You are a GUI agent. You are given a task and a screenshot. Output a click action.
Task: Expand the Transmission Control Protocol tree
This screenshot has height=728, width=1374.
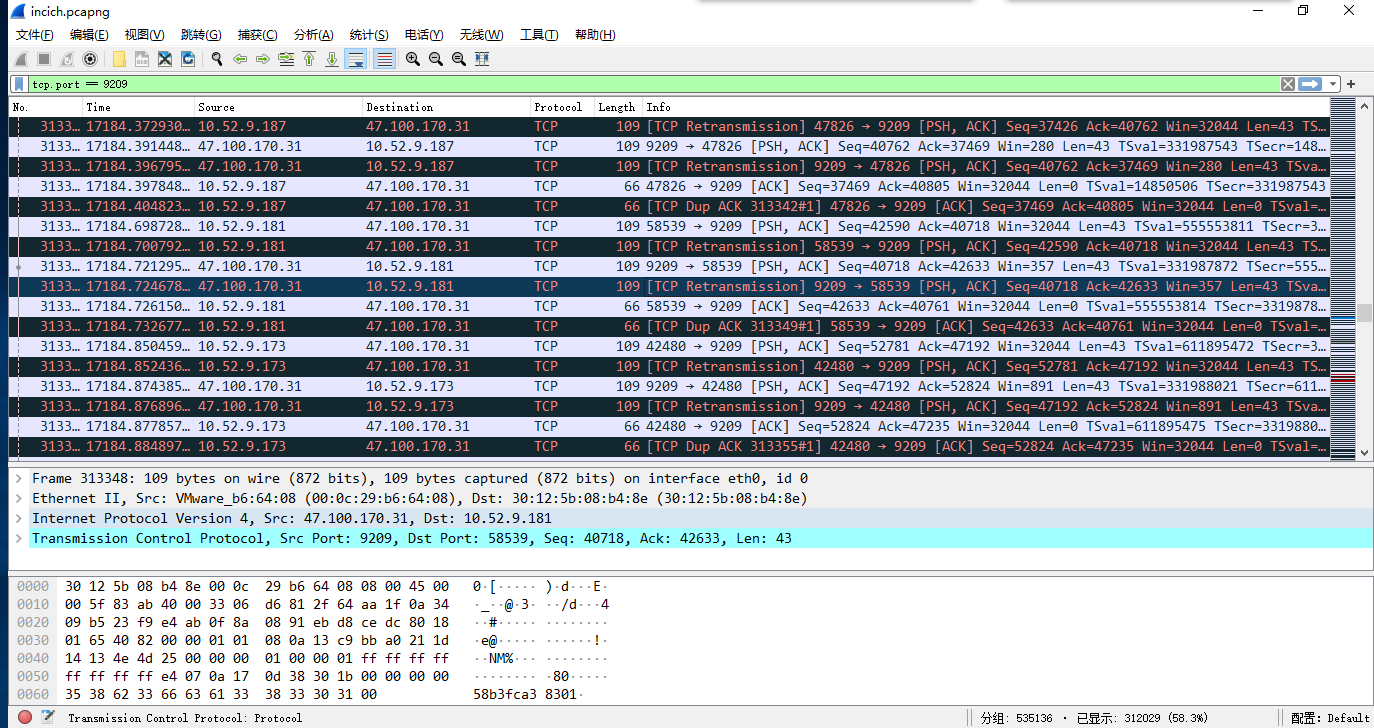pos(20,538)
